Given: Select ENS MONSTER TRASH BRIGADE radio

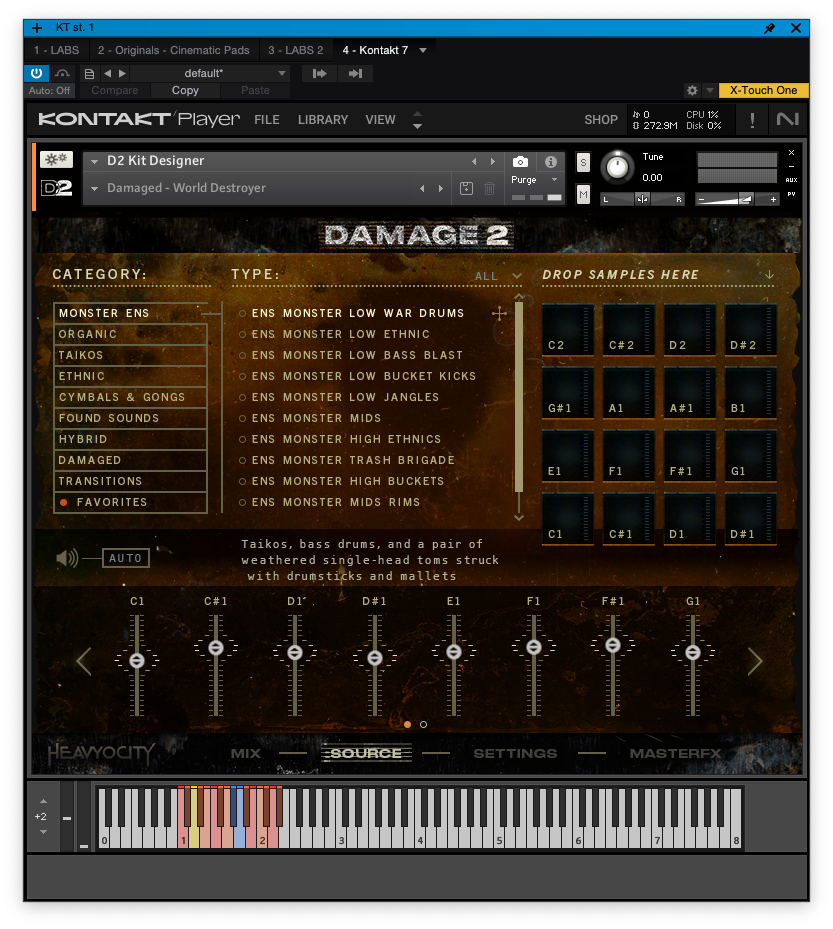Looking at the screenshot, I should click(x=242, y=460).
